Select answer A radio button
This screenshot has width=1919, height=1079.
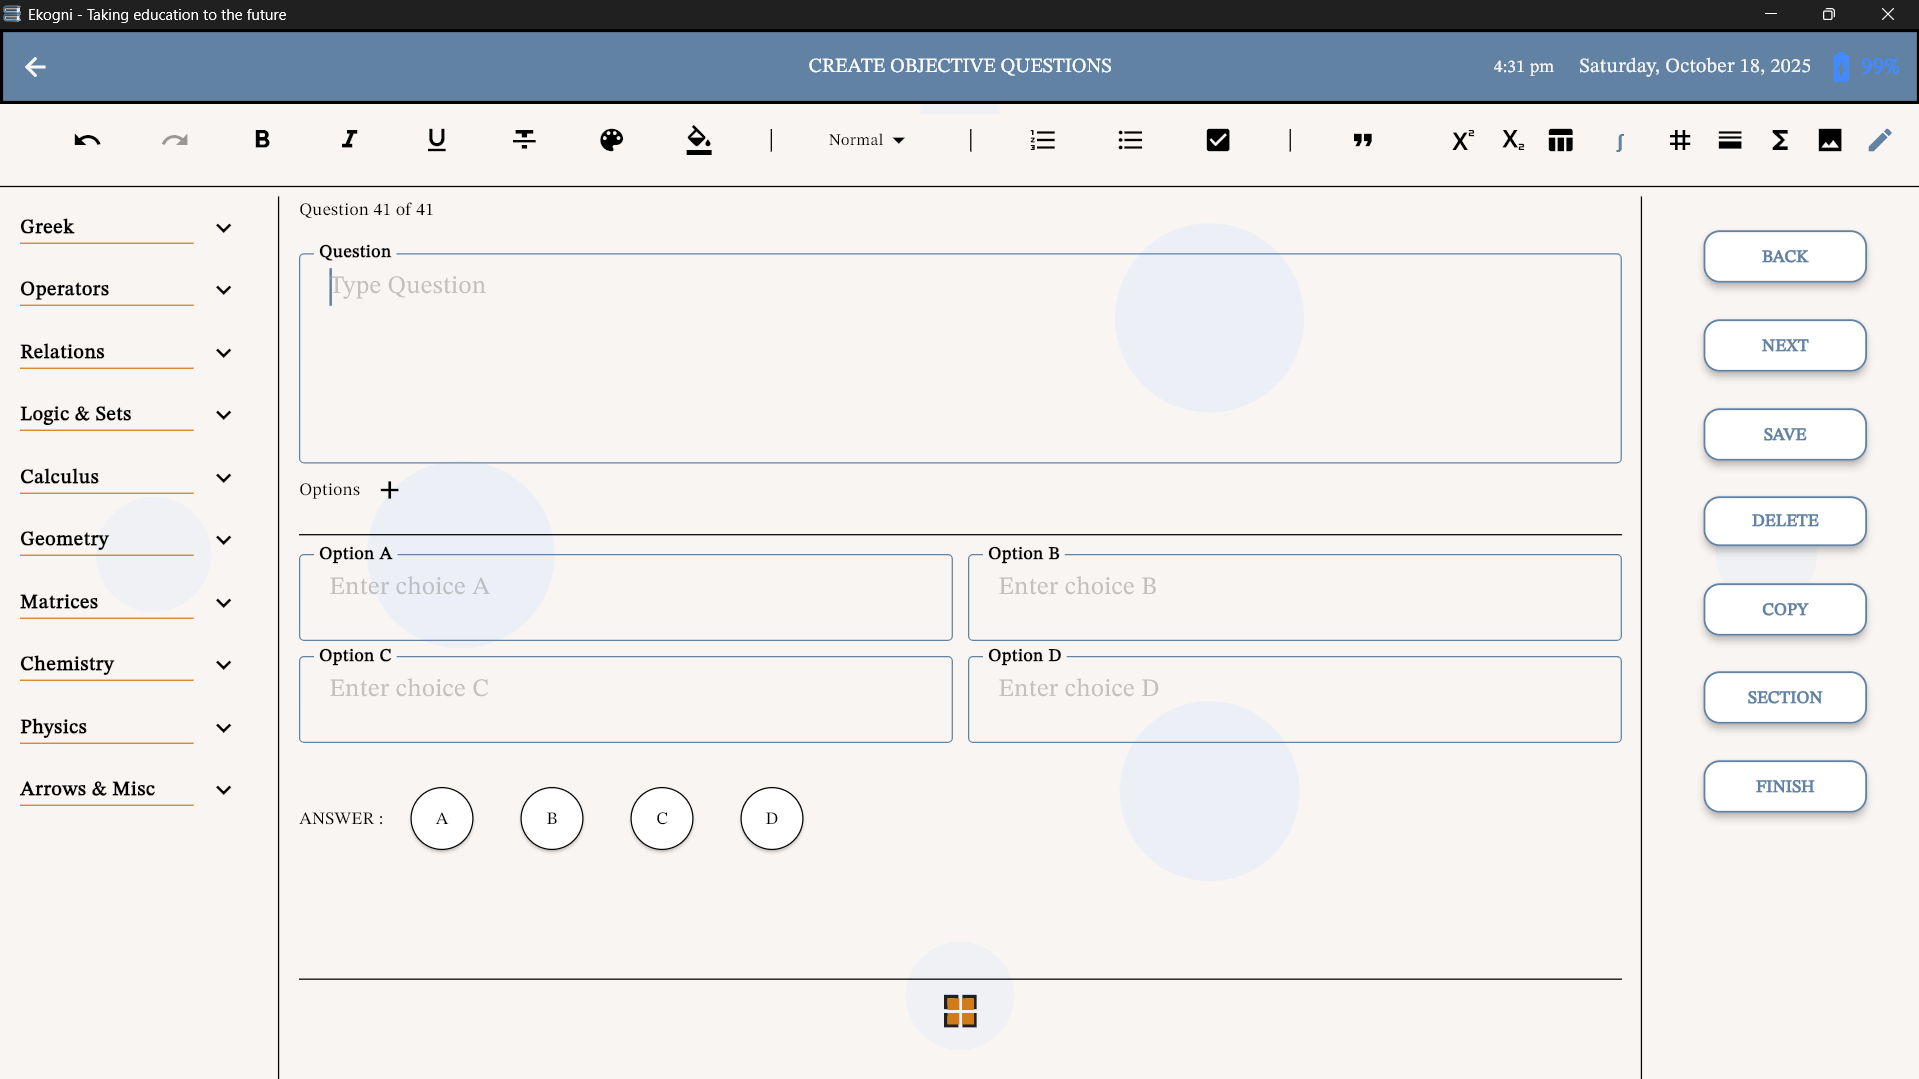pos(441,818)
